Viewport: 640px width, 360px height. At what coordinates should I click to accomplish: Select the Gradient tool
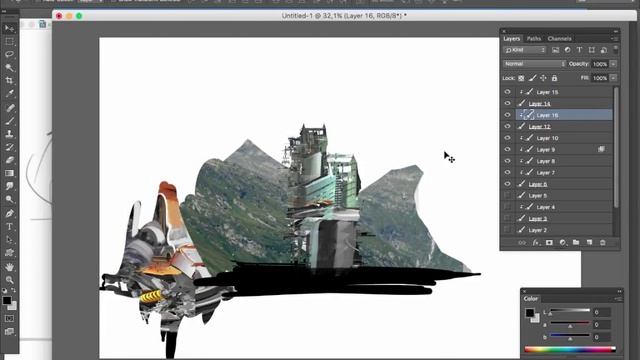pyautogui.click(x=9, y=173)
